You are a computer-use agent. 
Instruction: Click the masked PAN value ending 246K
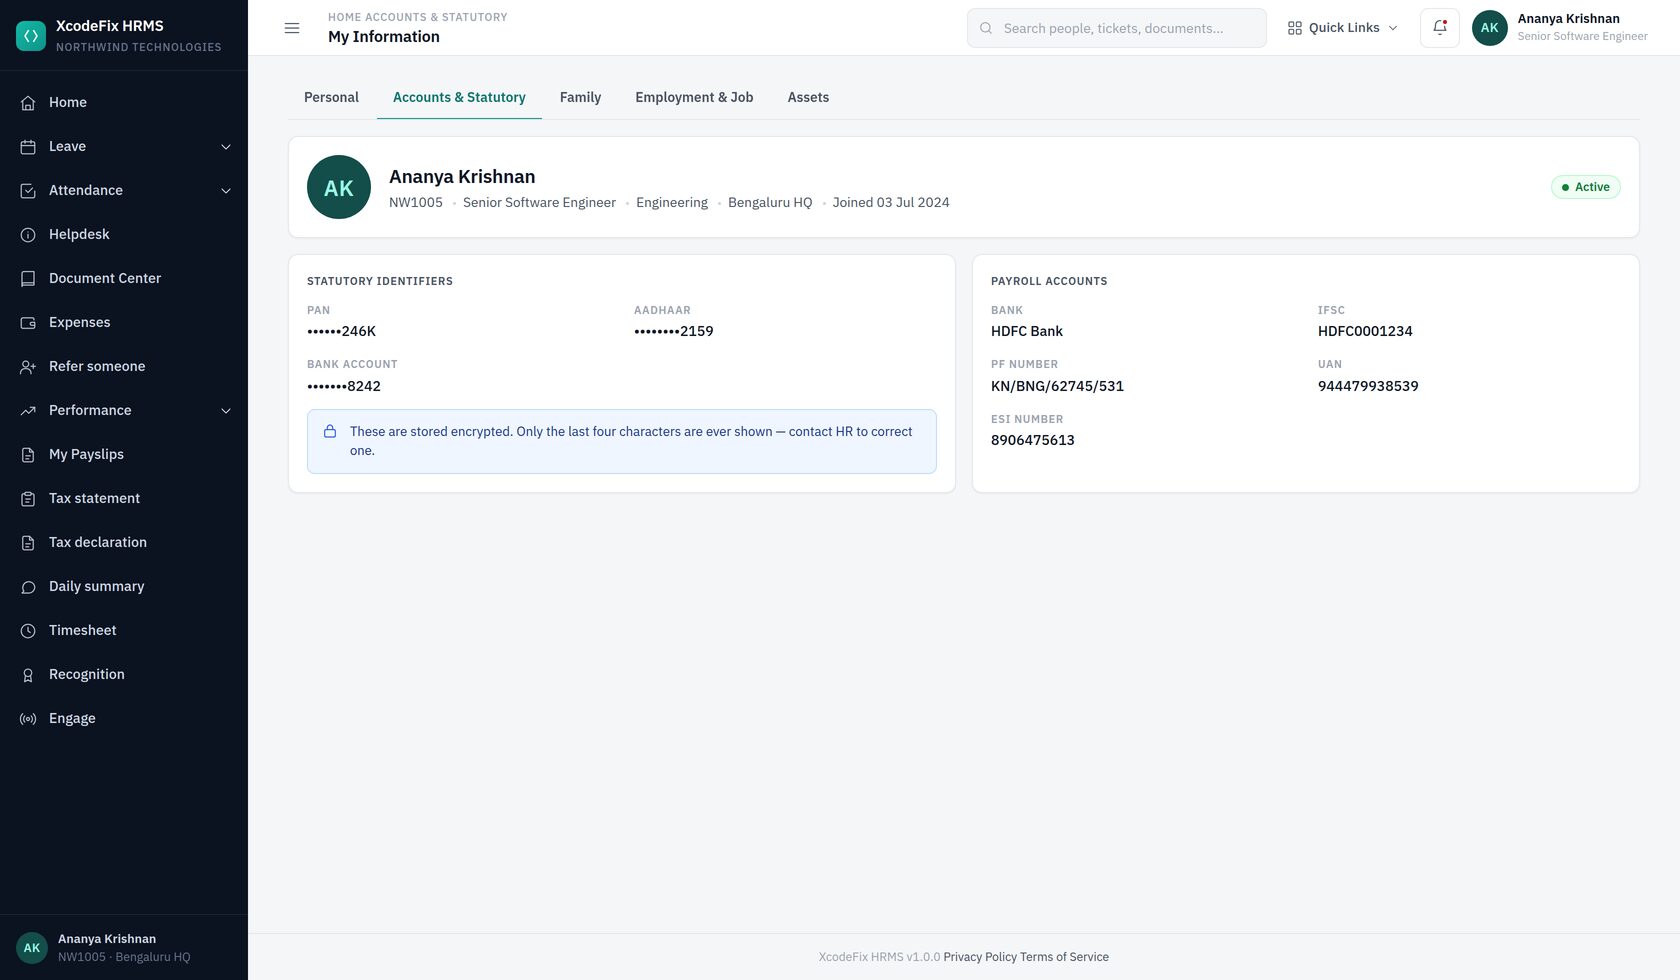(342, 331)
